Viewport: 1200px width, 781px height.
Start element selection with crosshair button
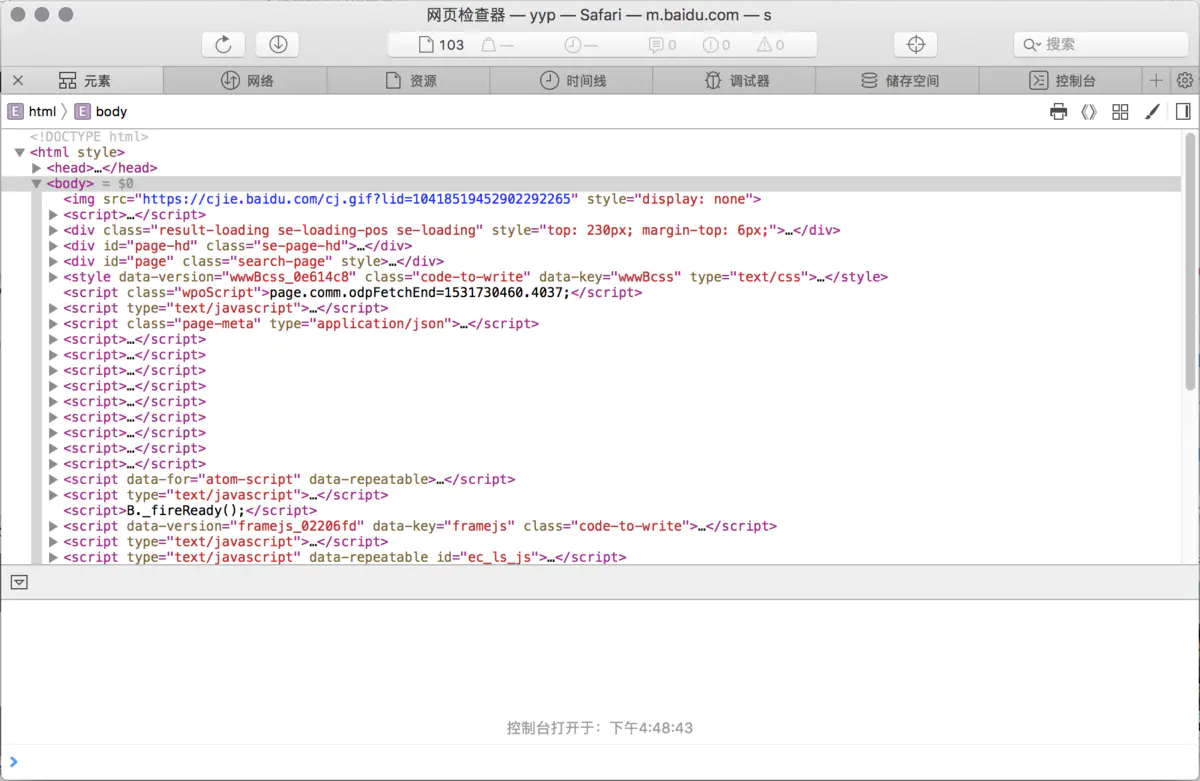(x=915, y=44)
